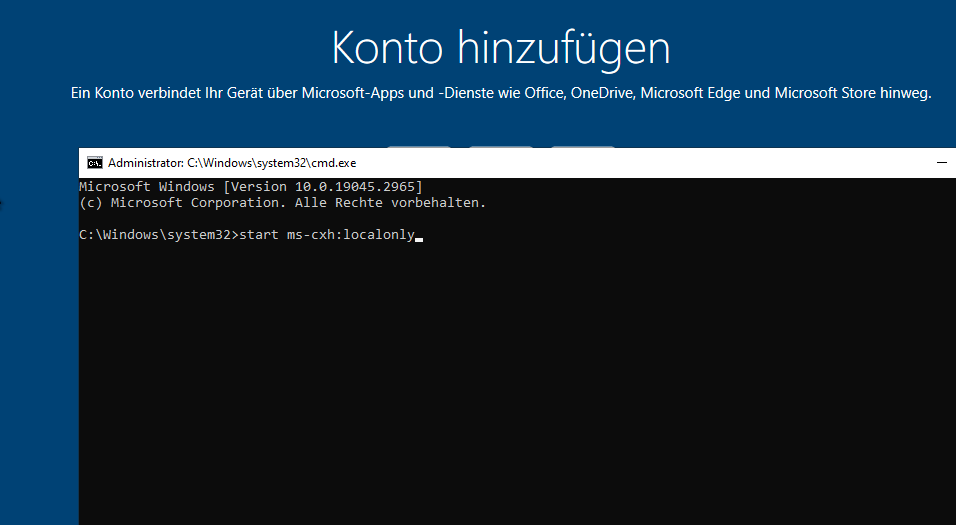
Task: Select the 'Alle Rechte vorbehalten' copyright line
Action: (282, 202)
